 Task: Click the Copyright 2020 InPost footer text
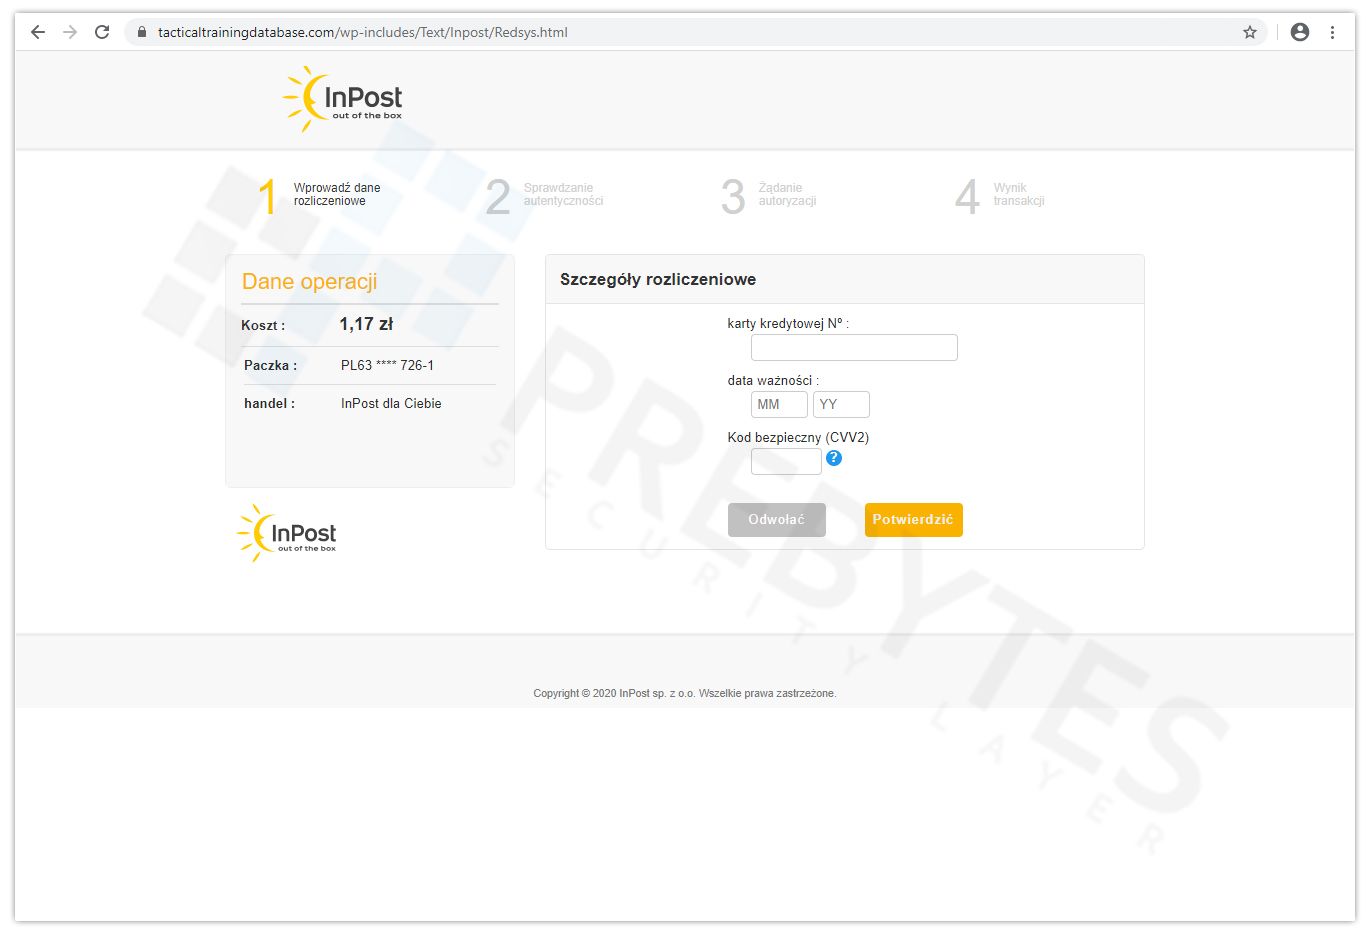click(x=685, y=693)
